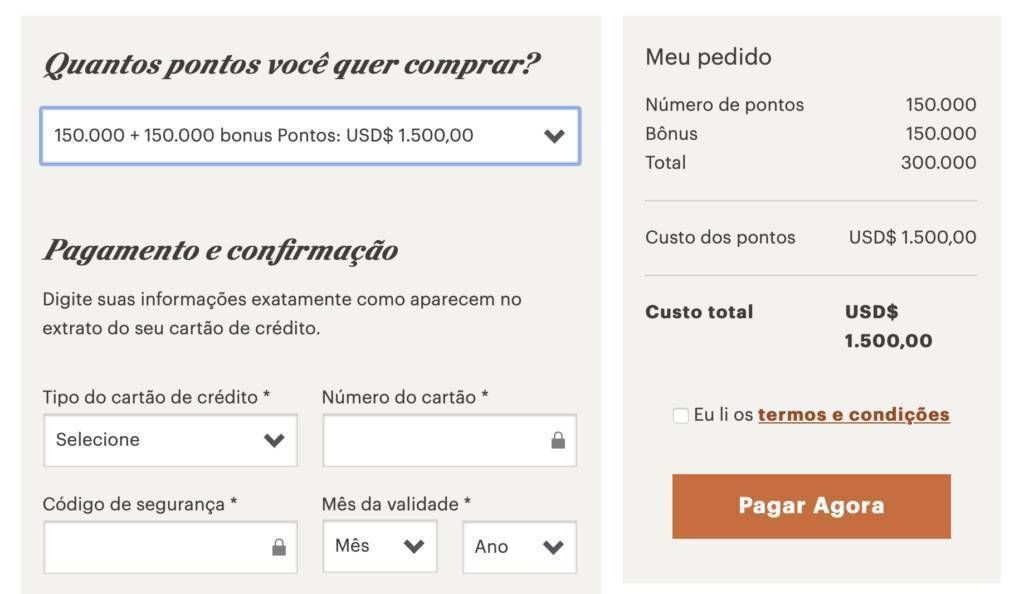The height and width of the screenshot is (594, 1024).
Task: Click the Meu pedido heading
Action: (x=708, y=57)
